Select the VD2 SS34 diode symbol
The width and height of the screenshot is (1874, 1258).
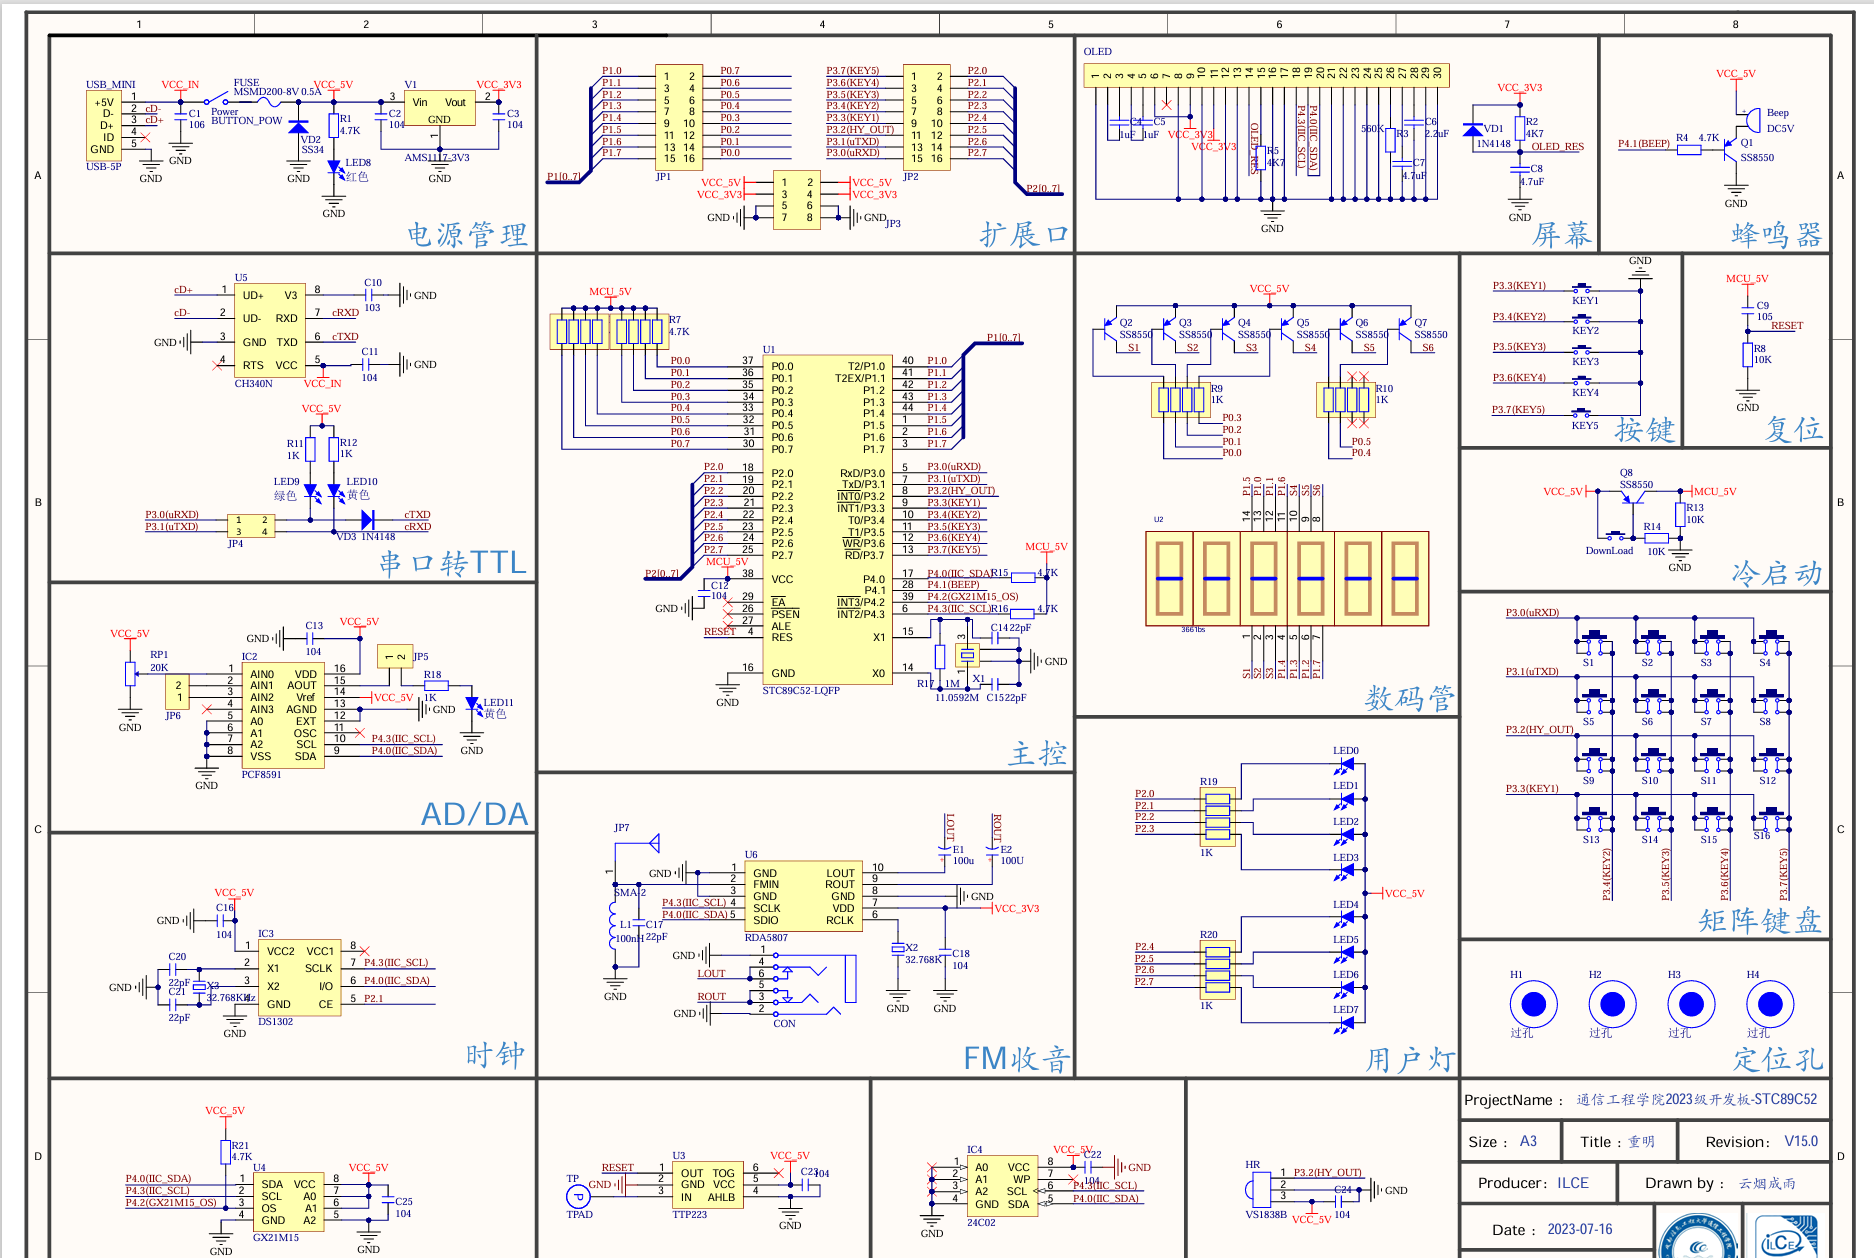click(x=298, y=127)
